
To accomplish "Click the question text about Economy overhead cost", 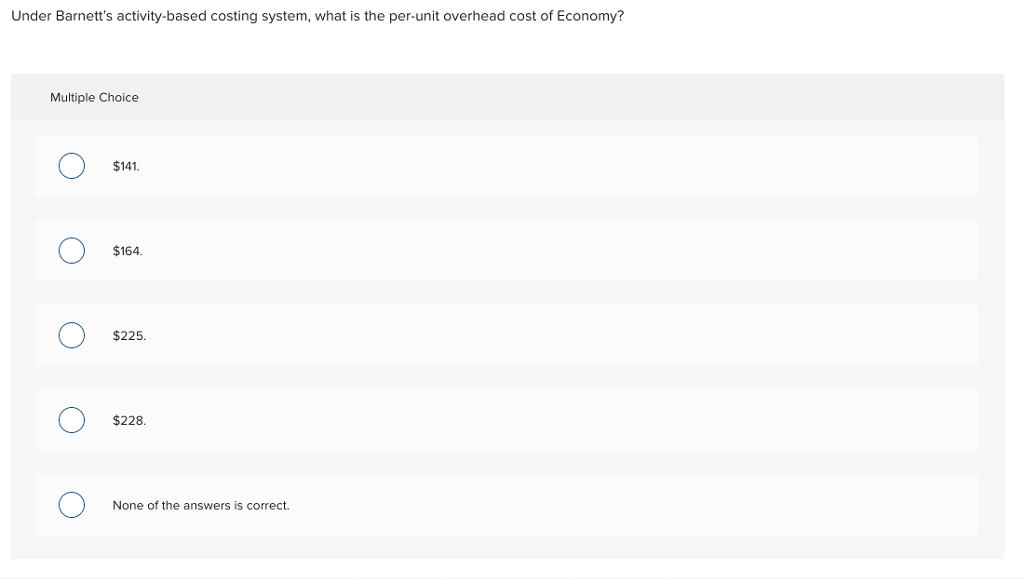I will (317, 15).
